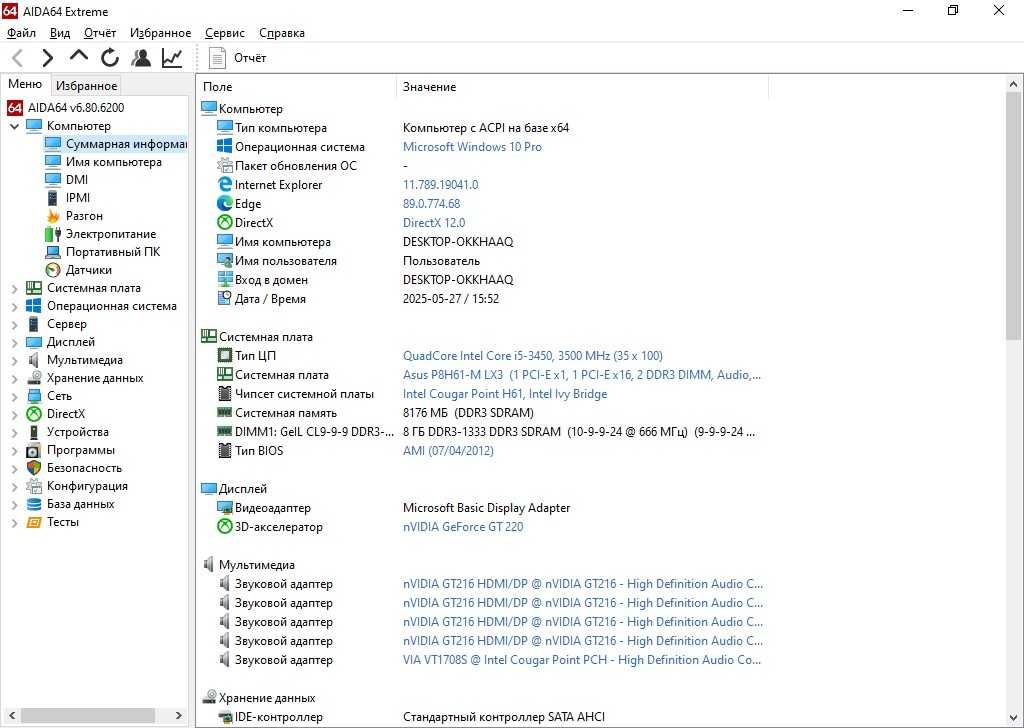Expand the Сеть tree node

(x=14, y=396)
